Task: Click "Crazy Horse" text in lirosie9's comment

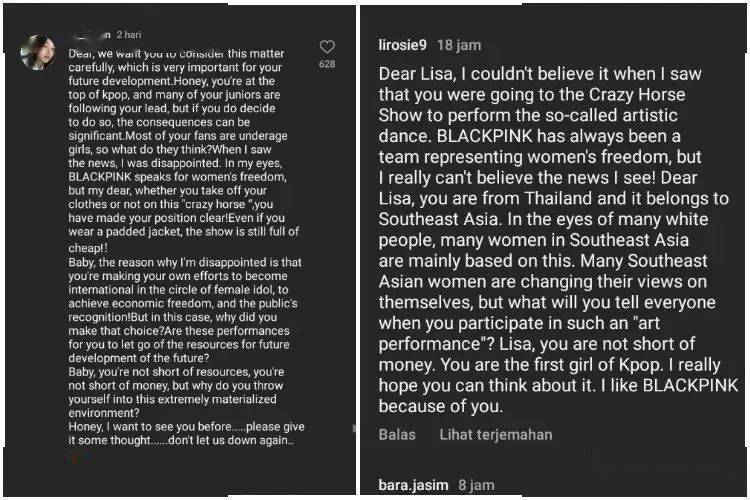Action: (x=637, y=94)
